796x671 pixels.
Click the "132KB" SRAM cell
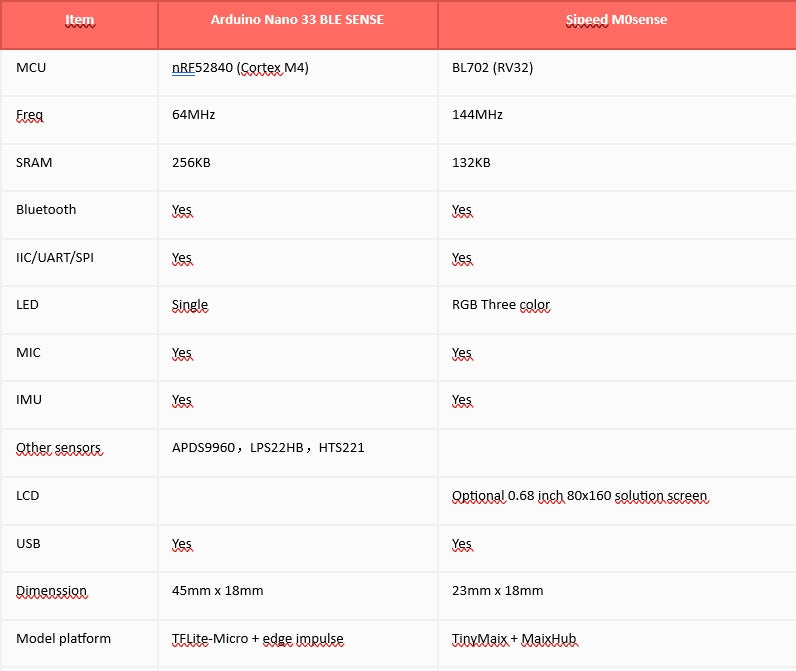point(471,162)
